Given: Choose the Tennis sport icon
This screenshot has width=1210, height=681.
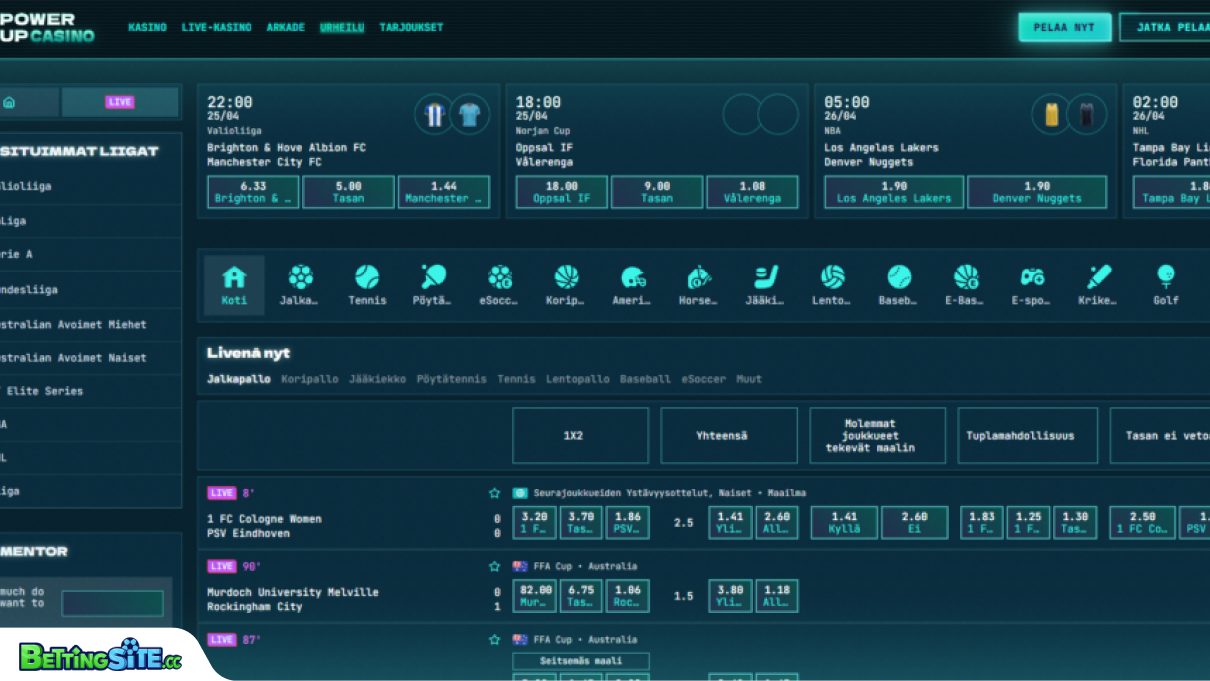Looking at the screenshot, I should point(367,285).
